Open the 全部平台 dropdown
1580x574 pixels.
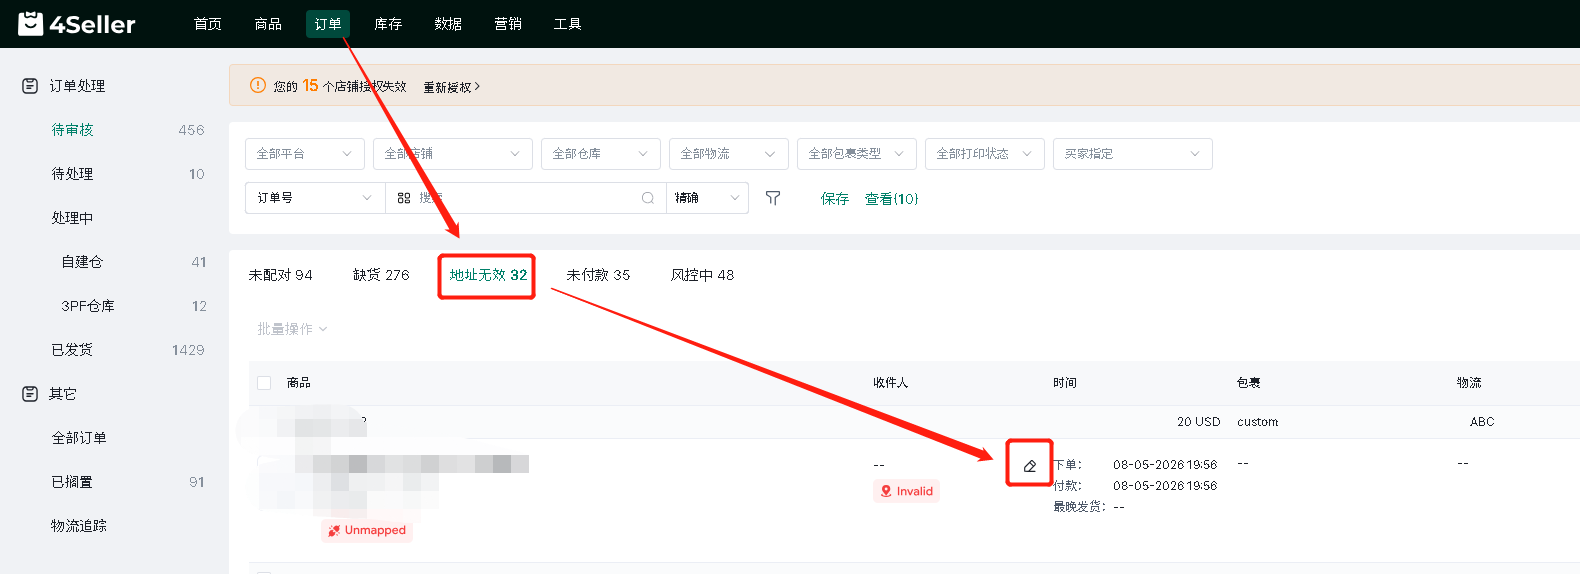click(305, 154)
